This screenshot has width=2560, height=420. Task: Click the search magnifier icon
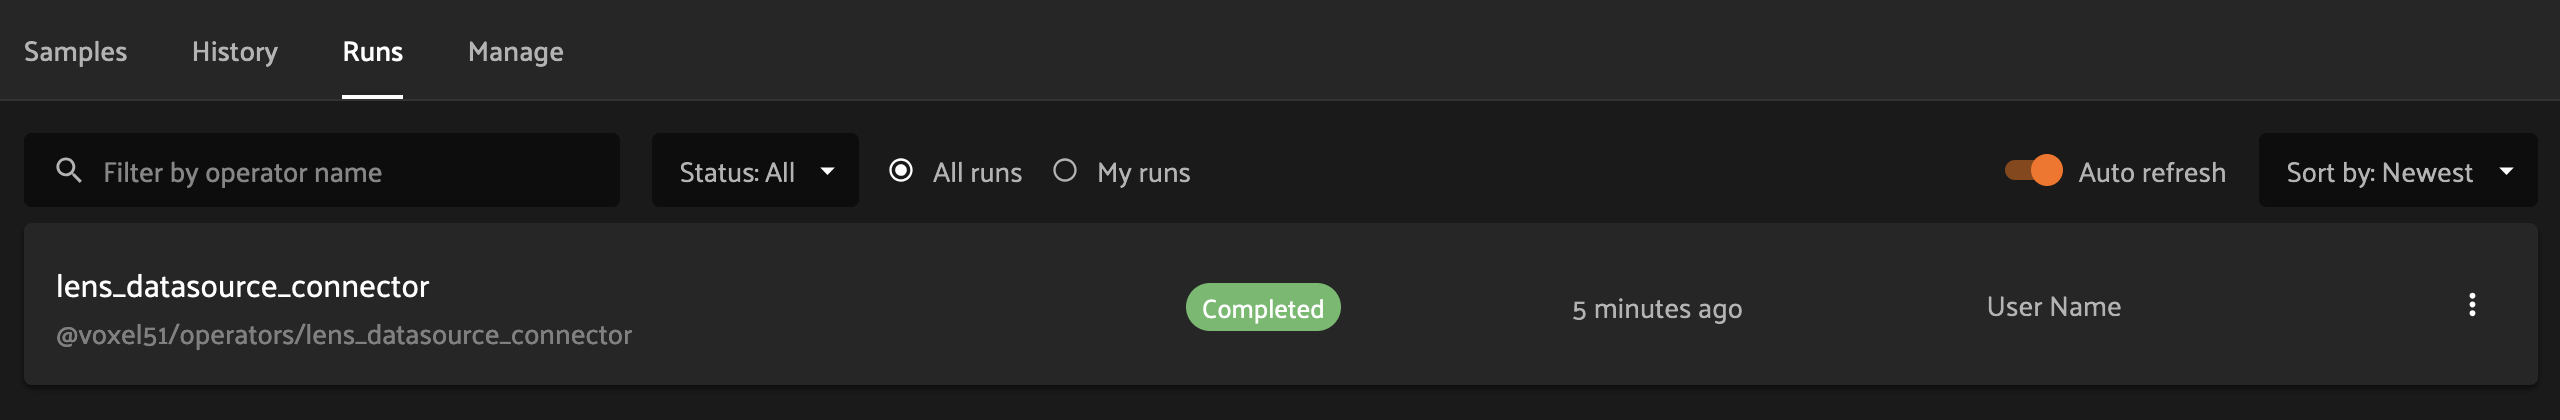click(x=69, y=171)
